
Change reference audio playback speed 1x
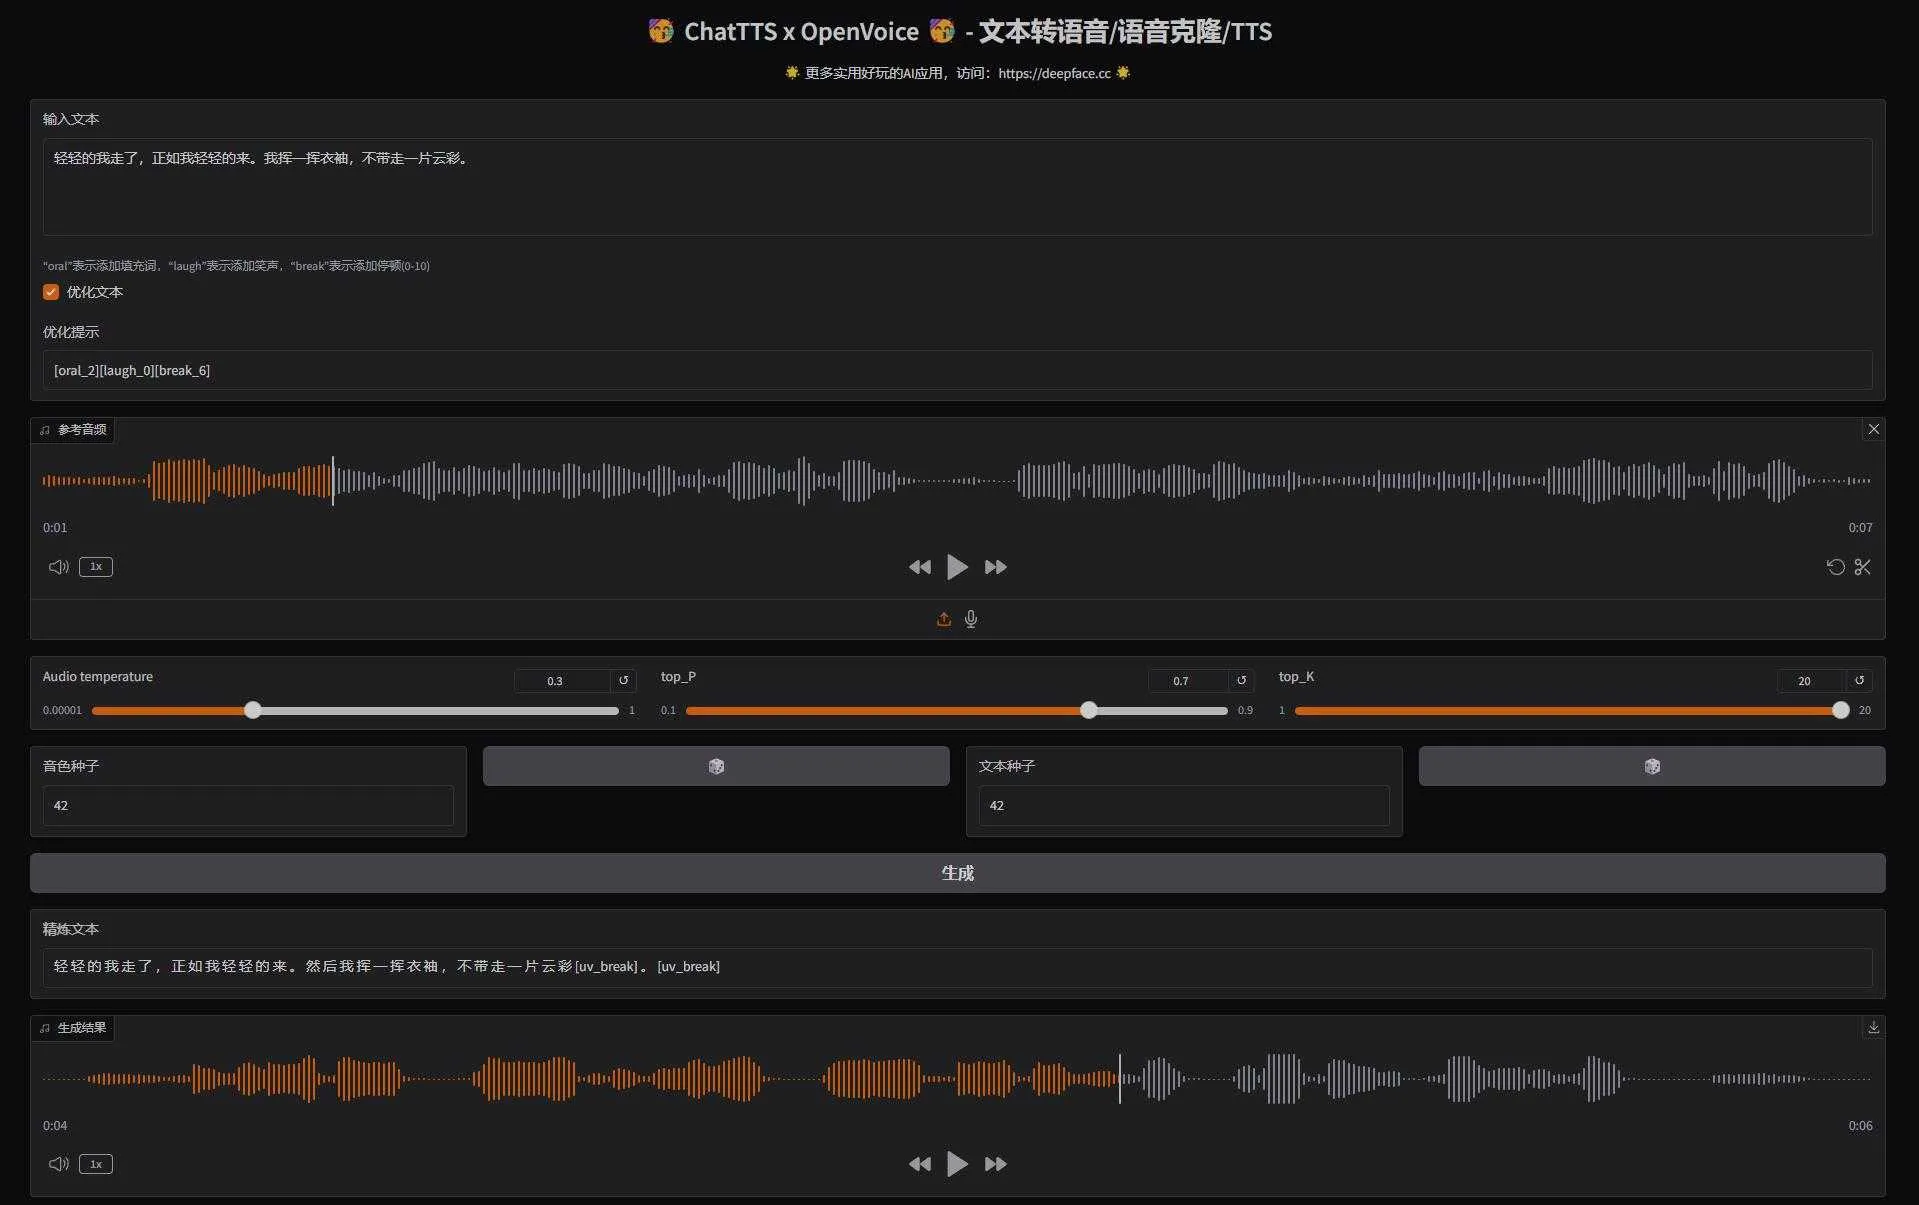click(x=96, y=567)
